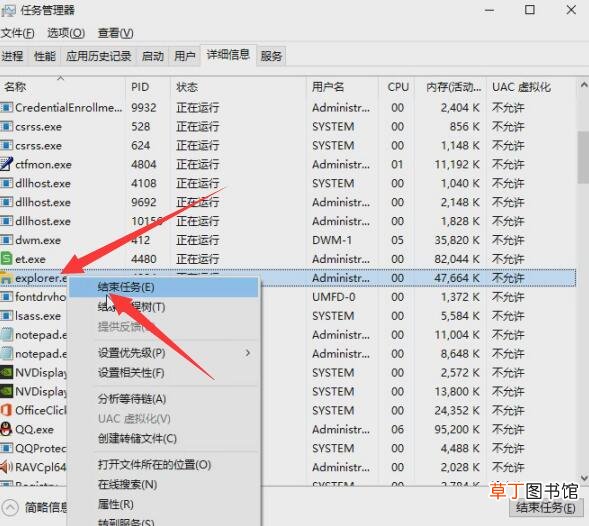Click the lsass.exe process icon
Screen dimensions: 589x526
[6, 316]
